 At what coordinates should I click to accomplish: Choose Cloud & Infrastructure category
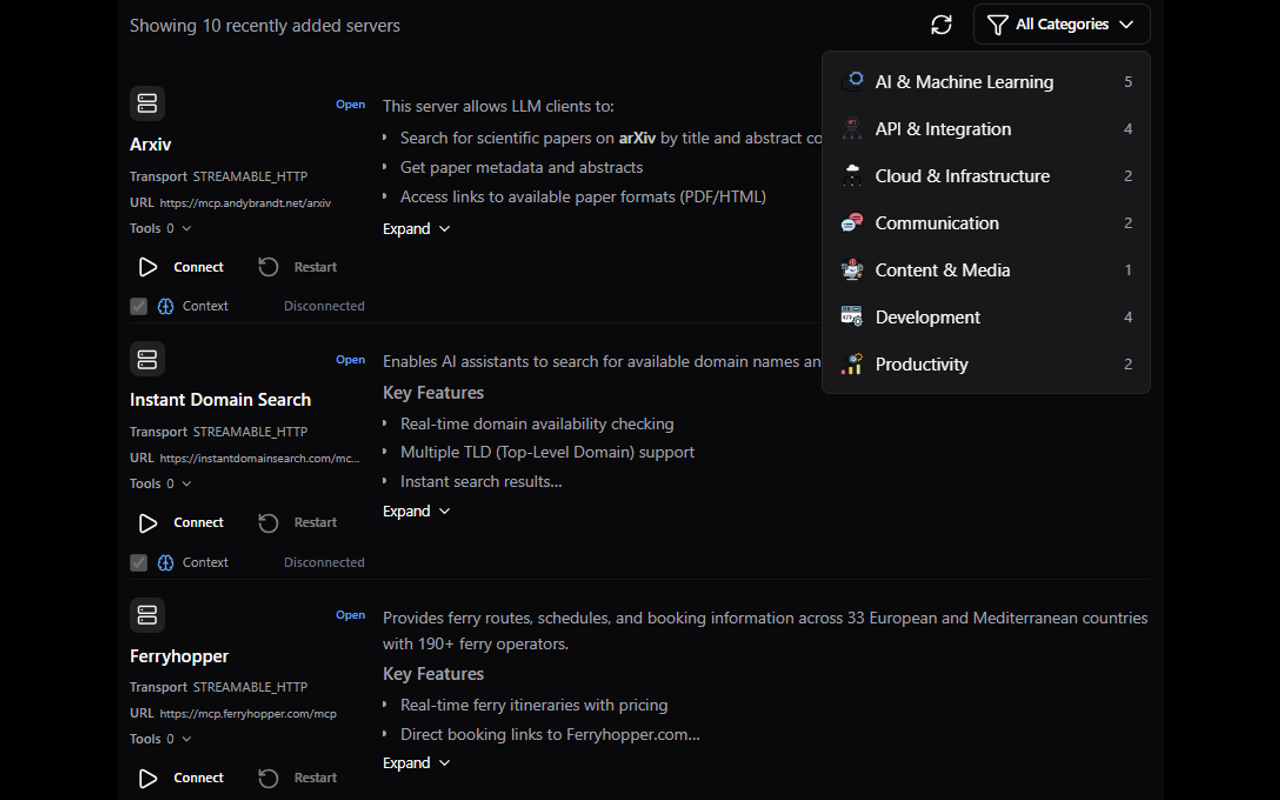click(x=986, y=176)
